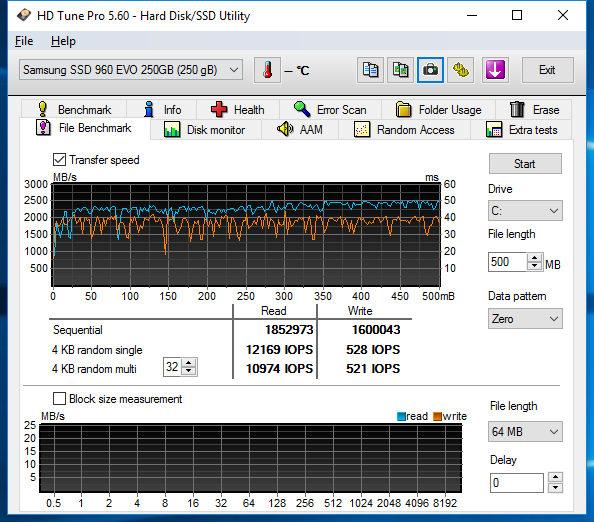Decrease the Delay spinner value
Viewport: 594px width, 522px height.
[x=556, y=488]
